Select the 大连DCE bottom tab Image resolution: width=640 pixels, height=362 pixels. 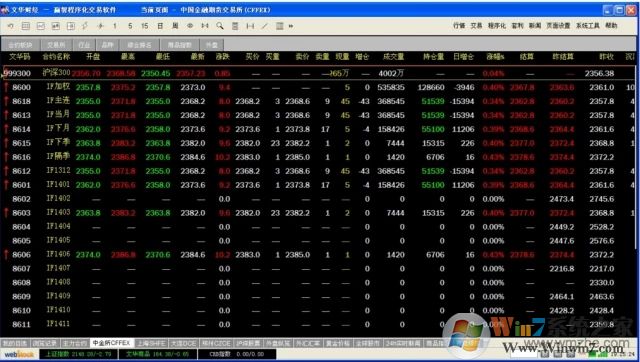183,343
